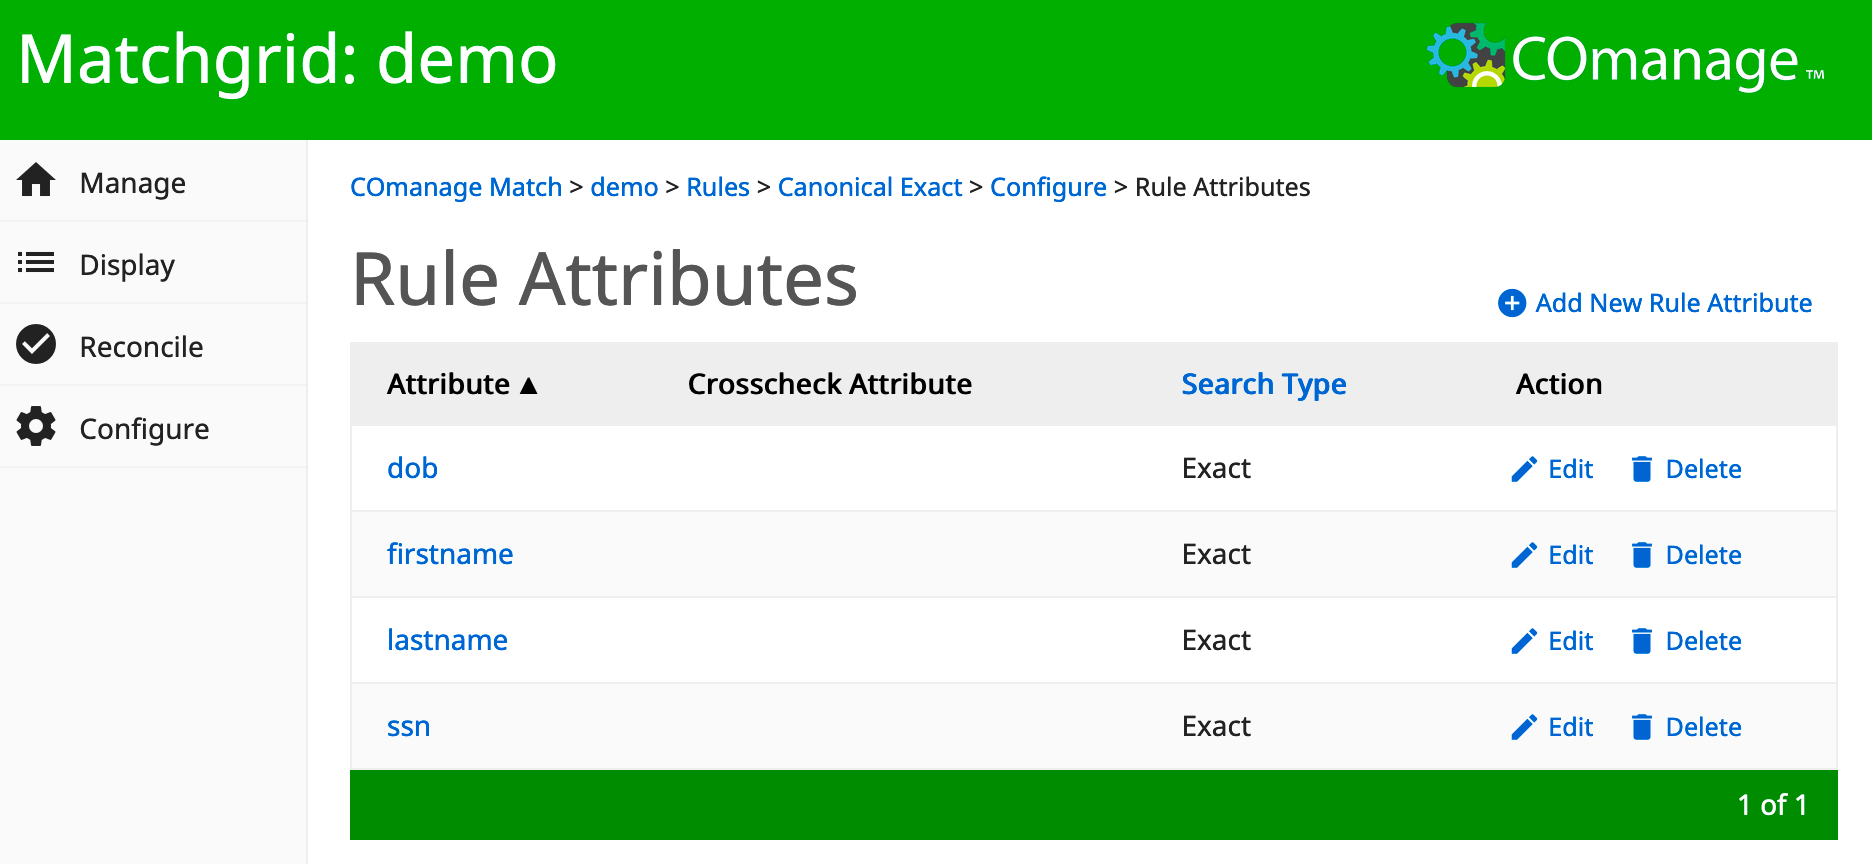The height and width of the screenshot is (864, 1872).
Task: Open the Manage sidebar menu item
Action: tap(153, 181)
